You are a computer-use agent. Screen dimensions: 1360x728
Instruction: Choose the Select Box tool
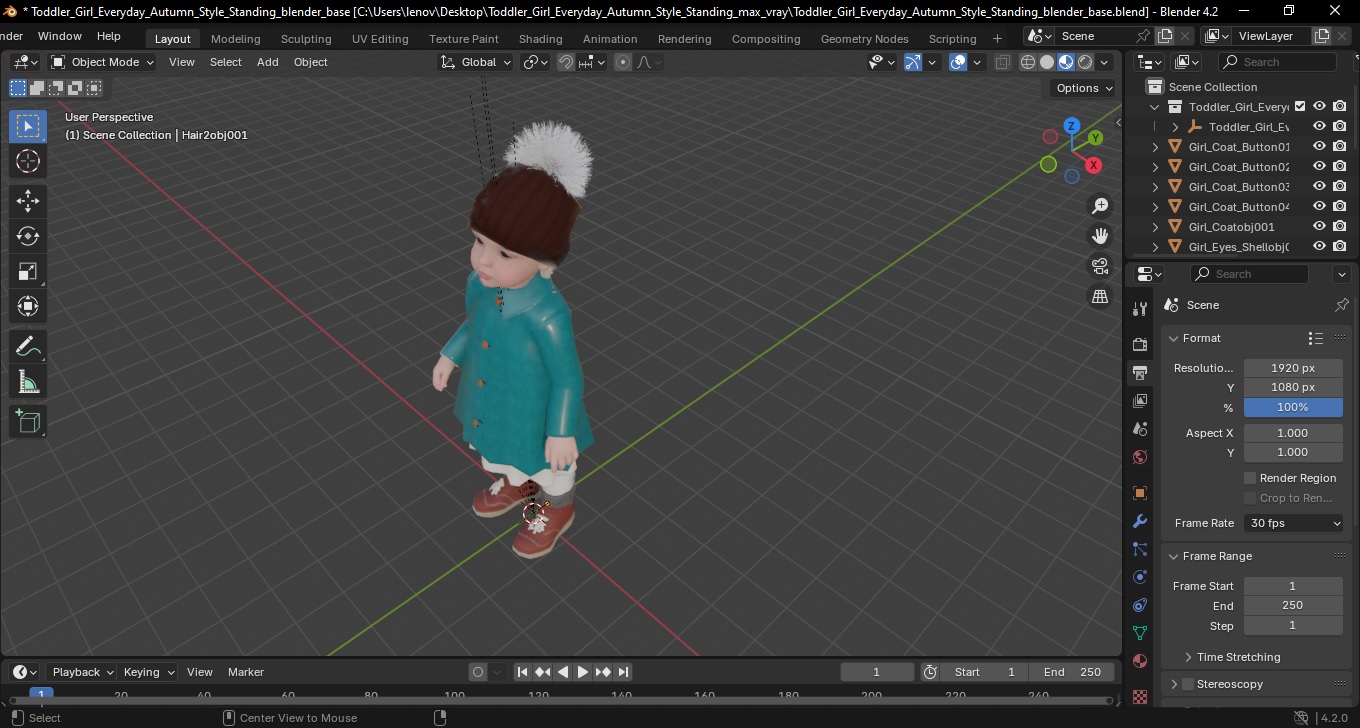pyautogui.click(x=28, y=126)
